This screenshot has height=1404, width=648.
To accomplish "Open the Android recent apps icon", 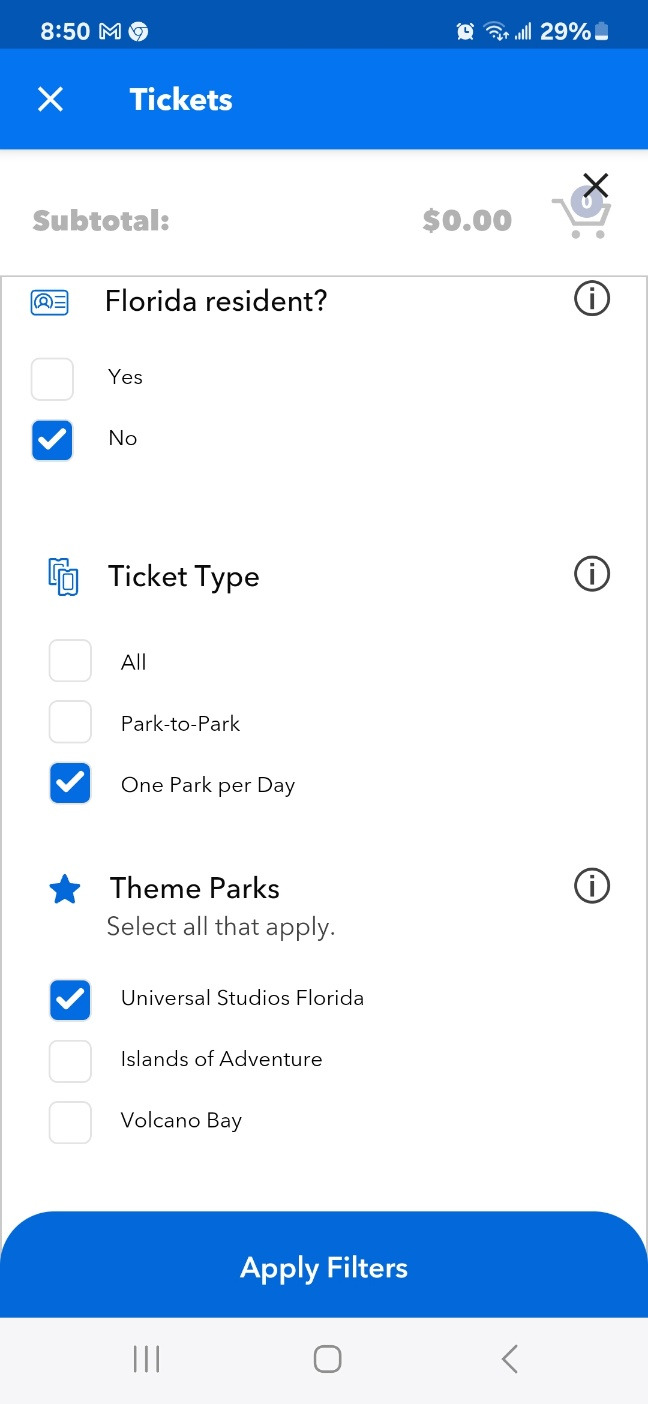I will pyautogui.click(x=146, y=1359).
